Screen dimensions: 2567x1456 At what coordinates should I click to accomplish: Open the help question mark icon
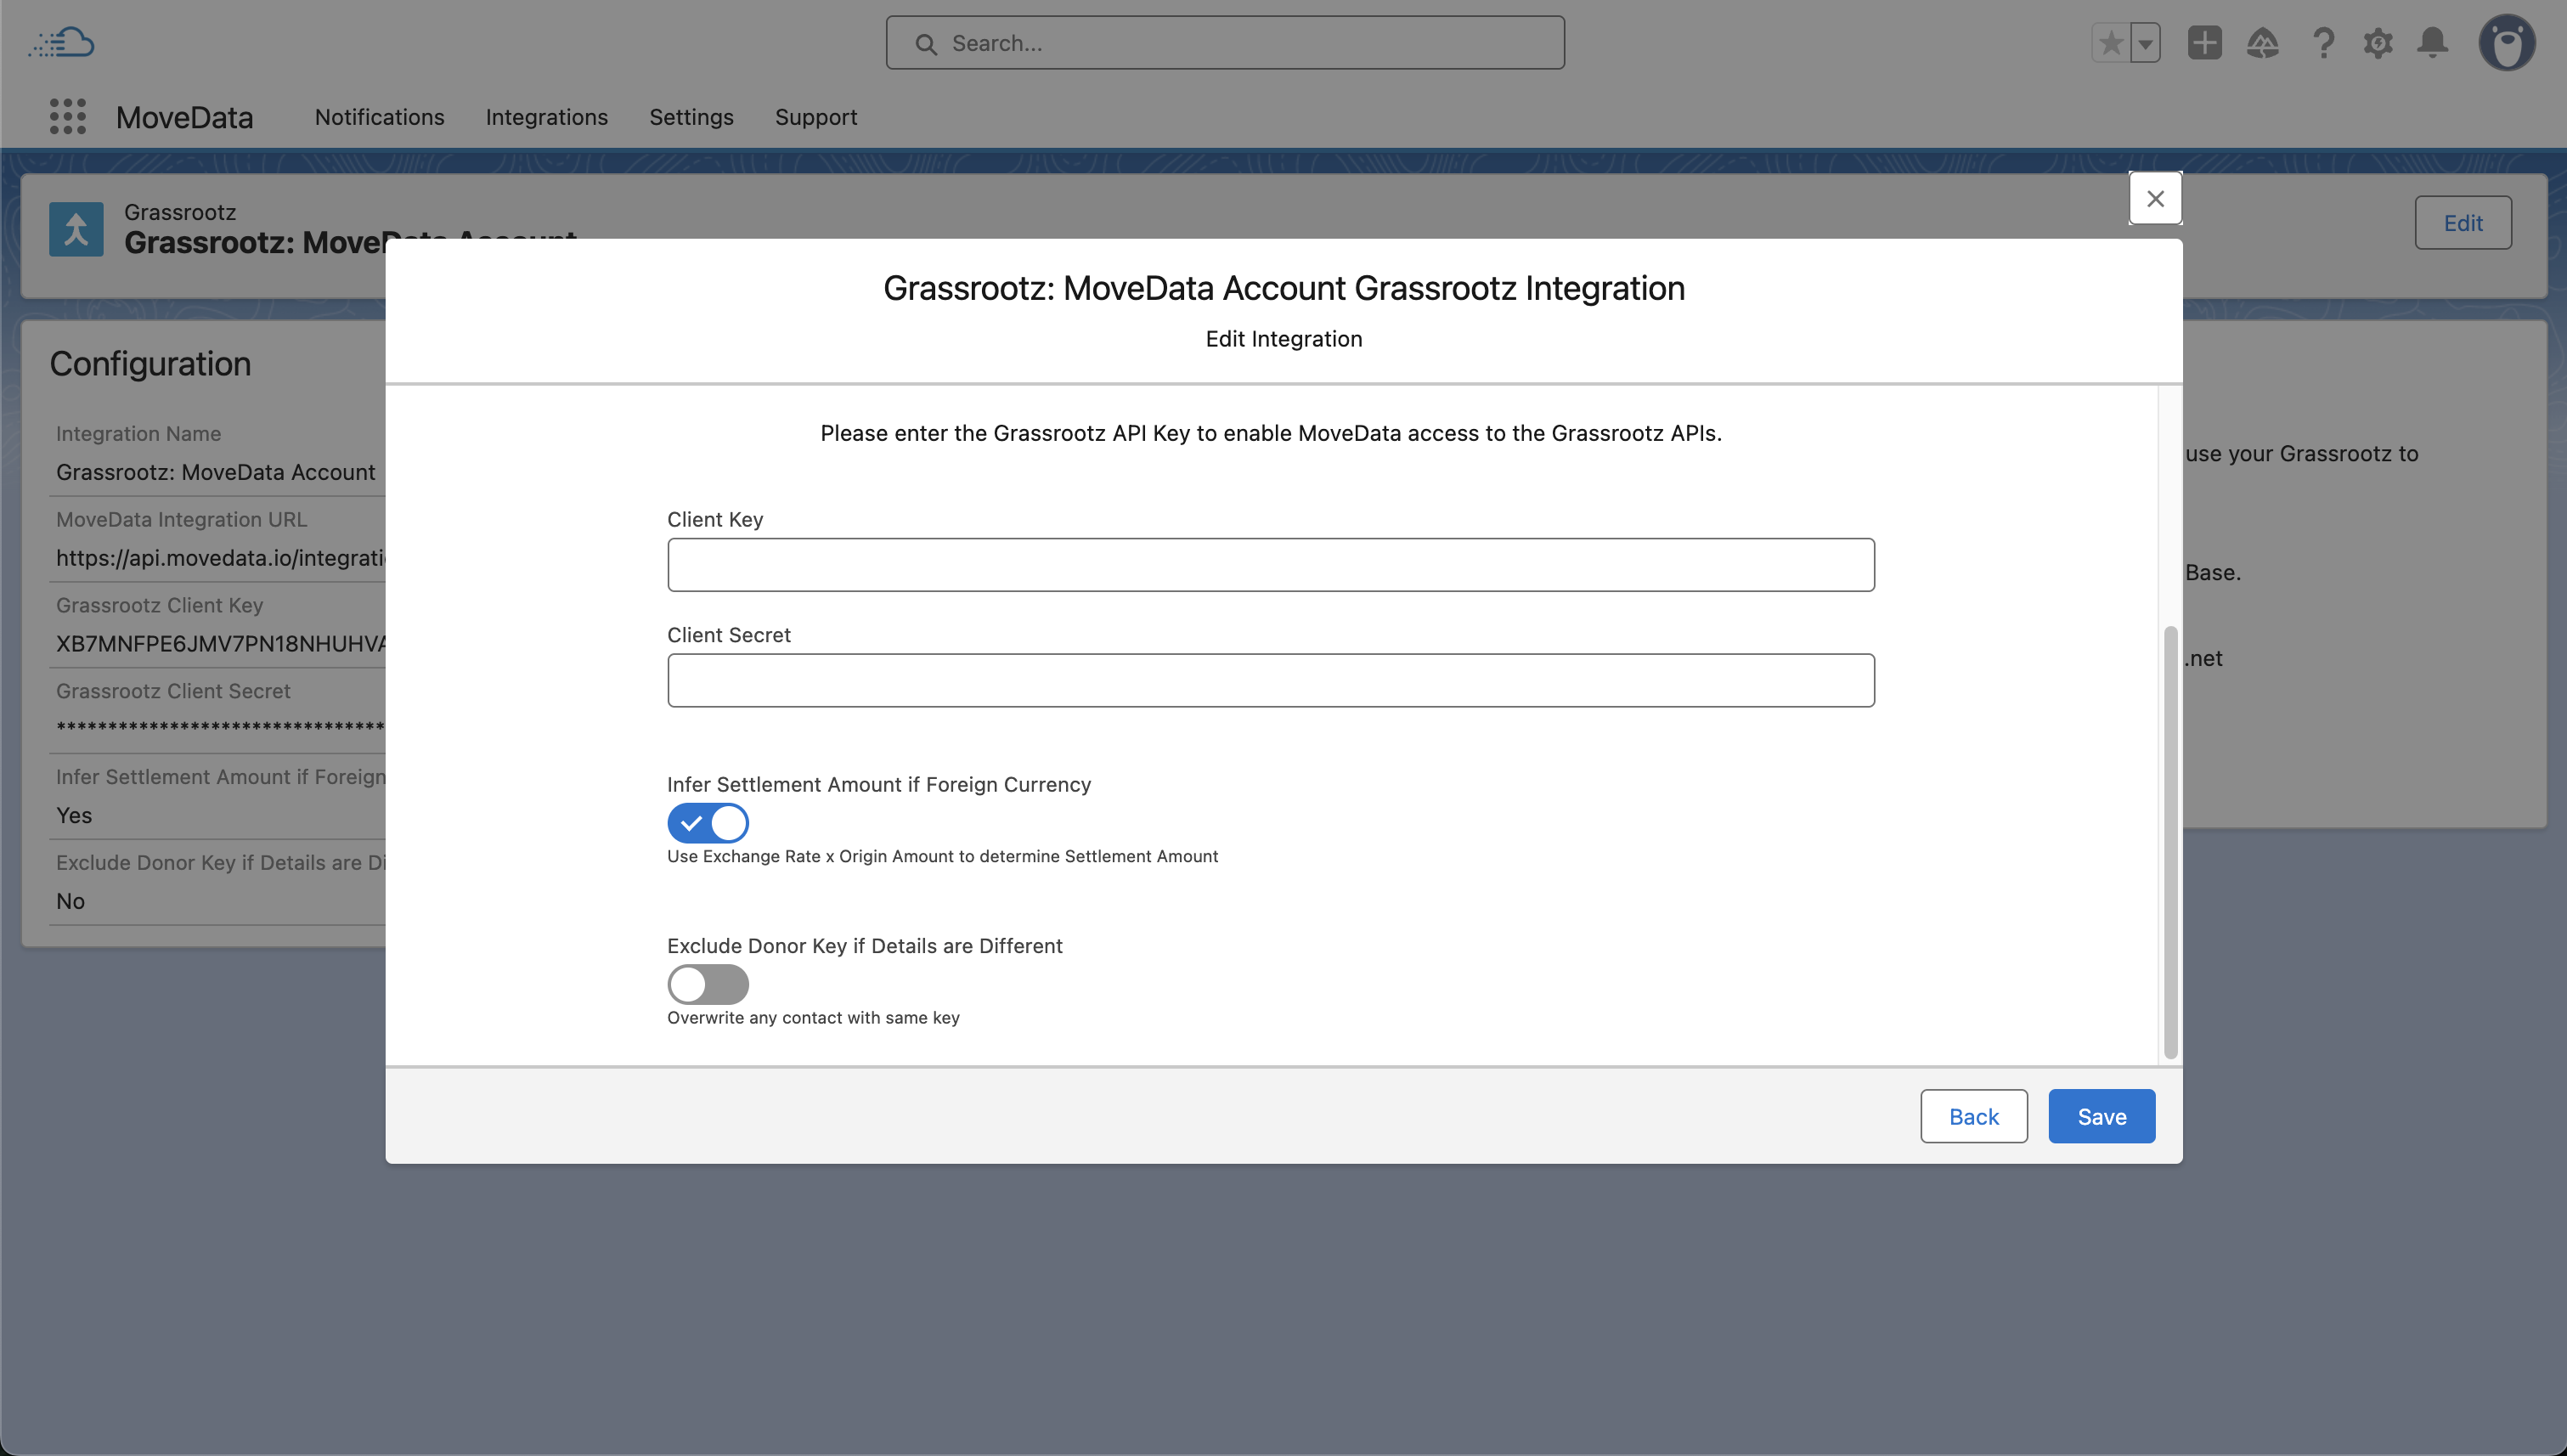[x=2323, y=43]
